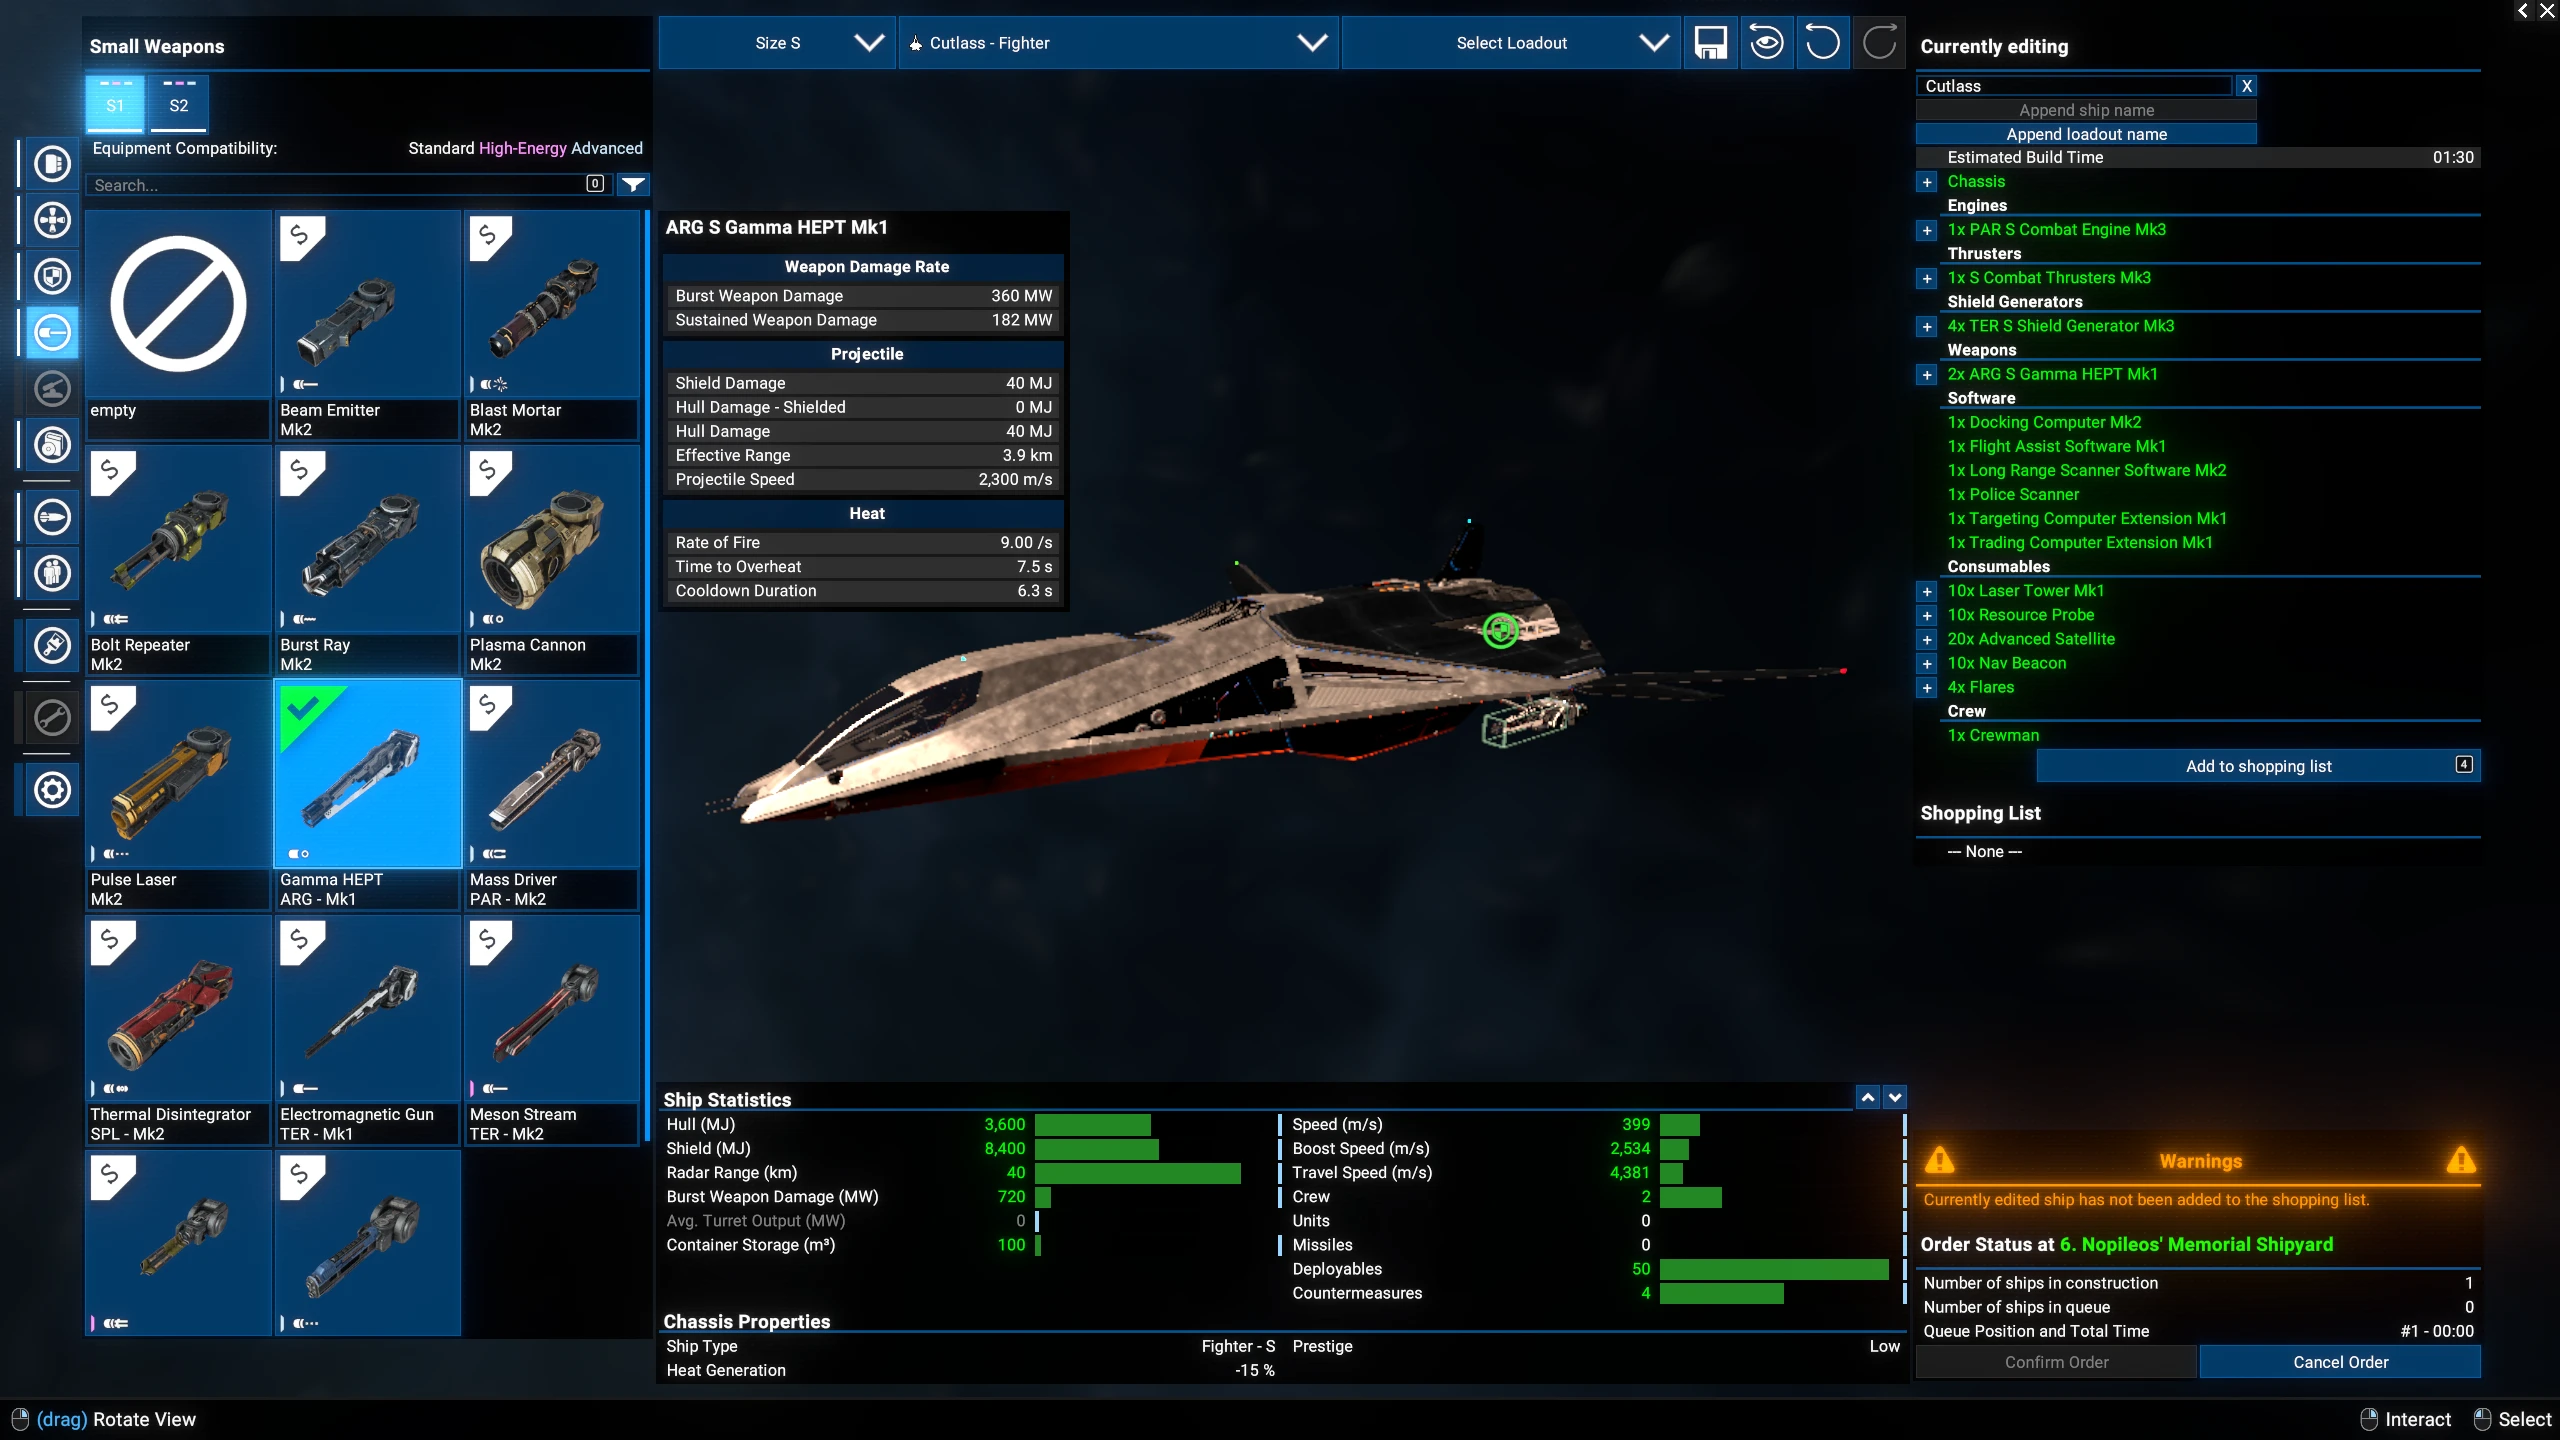Select the Plasma Cannon Mk2 weapon
This screenshot has width=2560, height=1440.
tap(553, 560)
